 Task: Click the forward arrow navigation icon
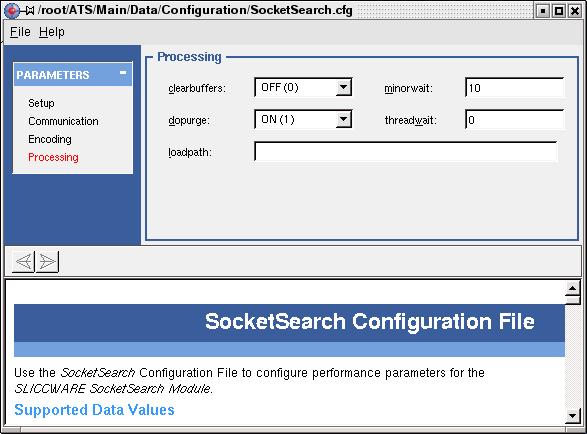(48, 261)
